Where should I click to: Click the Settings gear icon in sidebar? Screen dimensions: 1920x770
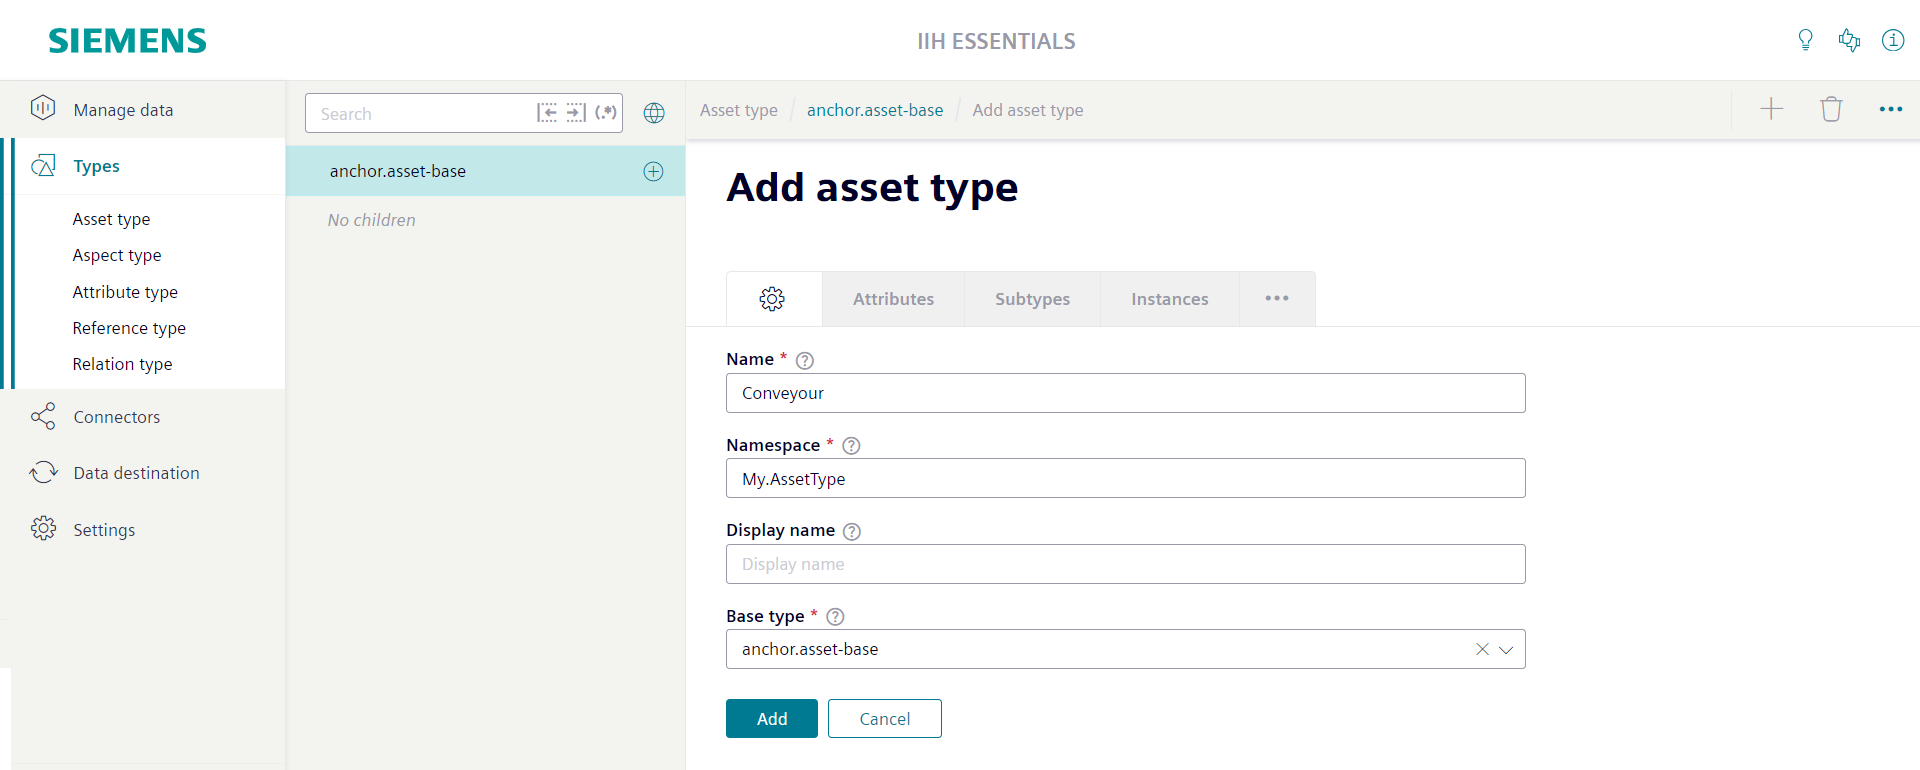tap(43, 528)
